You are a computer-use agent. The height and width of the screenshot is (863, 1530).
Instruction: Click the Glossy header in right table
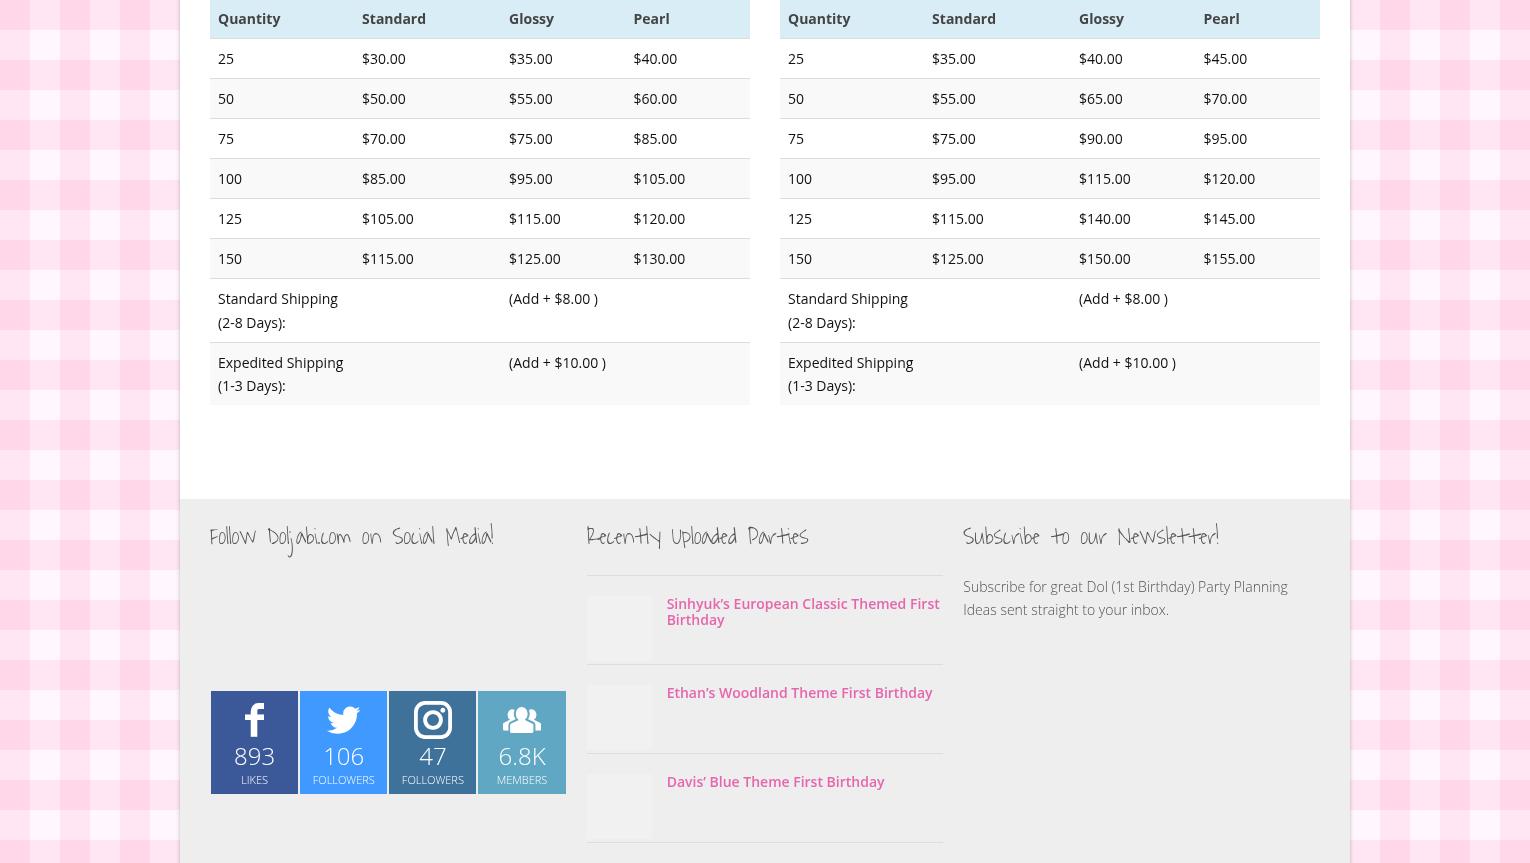pos(1100,18)
